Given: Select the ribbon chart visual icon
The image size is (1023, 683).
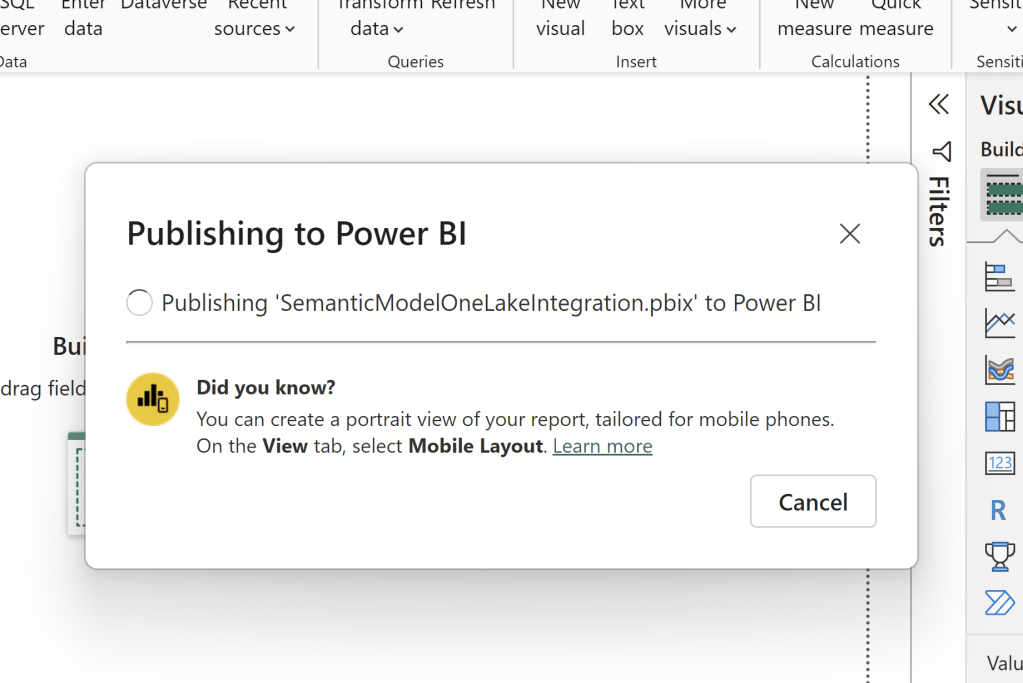Looking at the screenshot, I should [x=999, y=370].
